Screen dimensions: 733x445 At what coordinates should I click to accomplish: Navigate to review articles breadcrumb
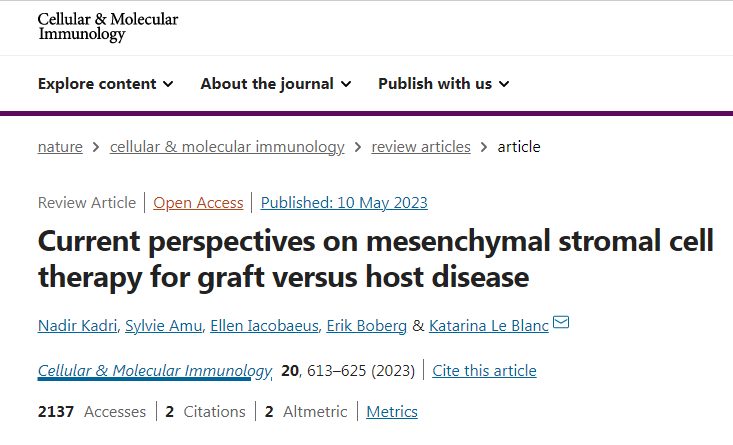[421, 147]
